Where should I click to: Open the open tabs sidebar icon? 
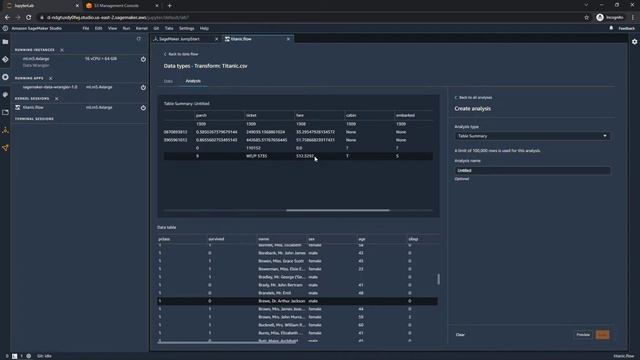click(x=5, y=112)
